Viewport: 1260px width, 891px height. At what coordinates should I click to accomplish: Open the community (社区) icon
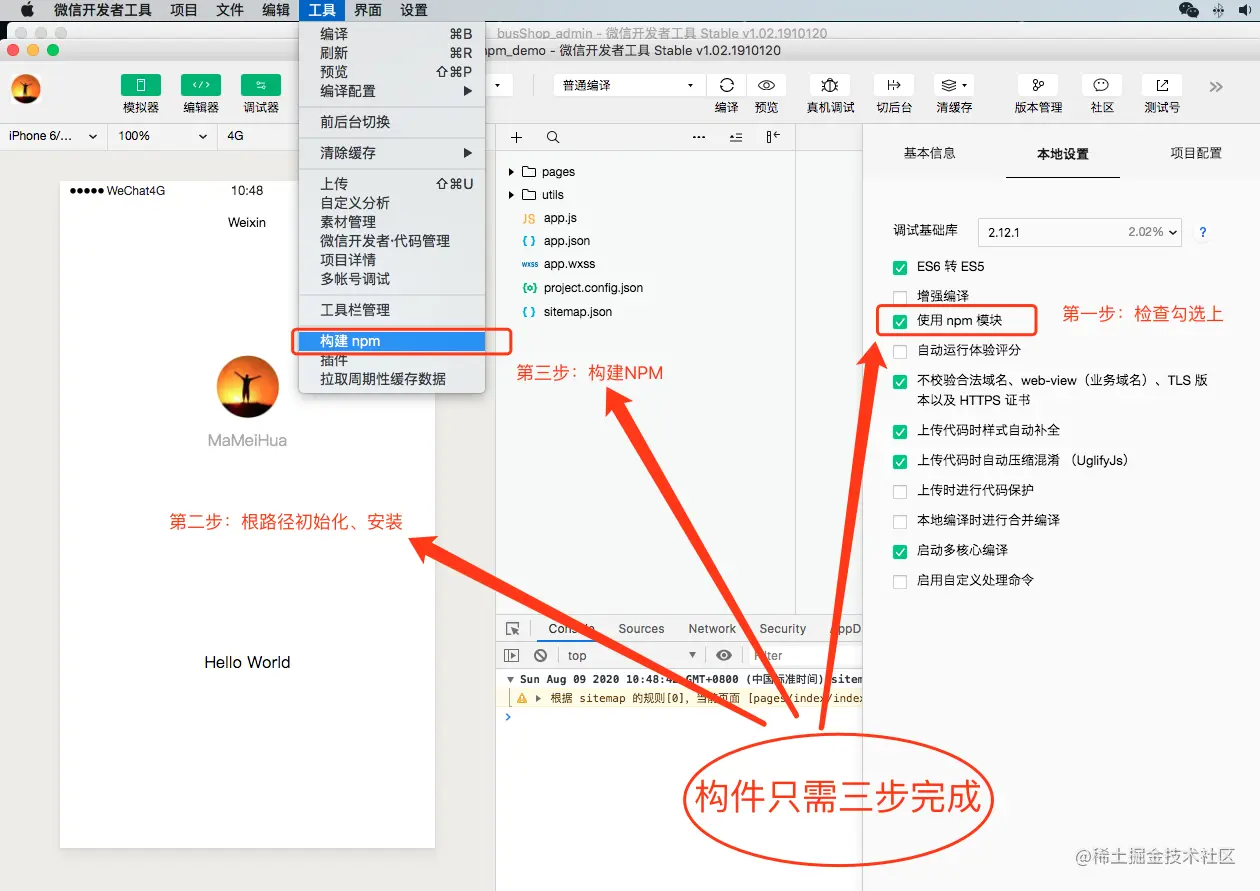click(x=1102, y=86)
